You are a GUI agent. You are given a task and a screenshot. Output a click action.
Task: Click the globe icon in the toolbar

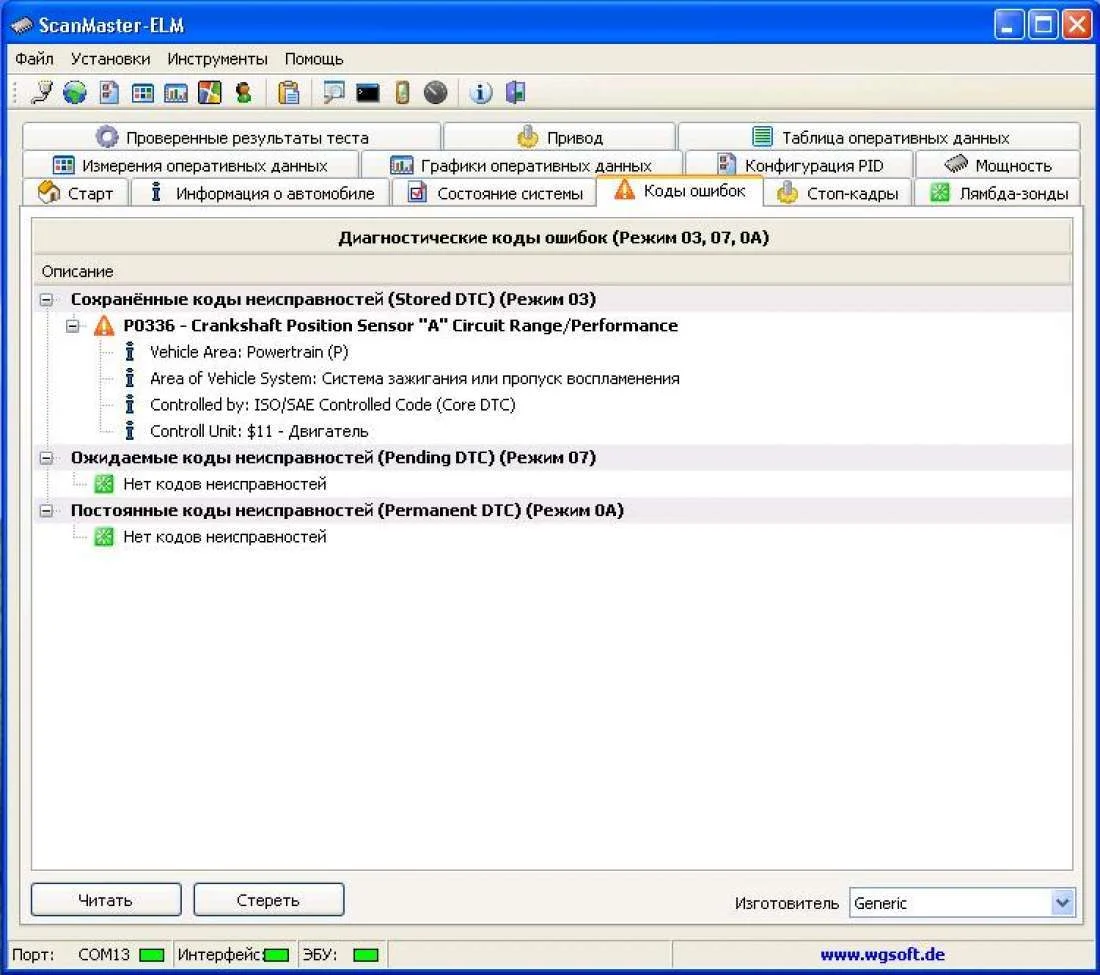pyautogui.click(x=74, y=93)
